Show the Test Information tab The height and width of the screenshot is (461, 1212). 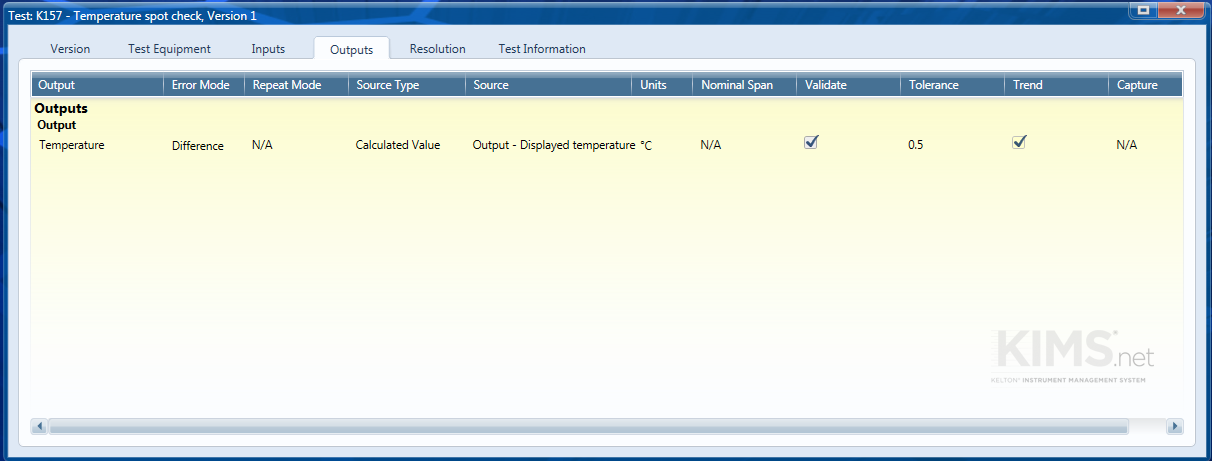pyautogui.click(x=542, y=49)
